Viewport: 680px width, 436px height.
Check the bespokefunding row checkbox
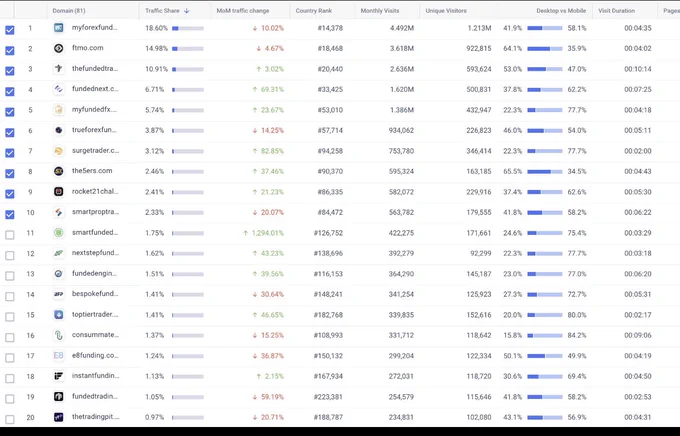(10, 296)
